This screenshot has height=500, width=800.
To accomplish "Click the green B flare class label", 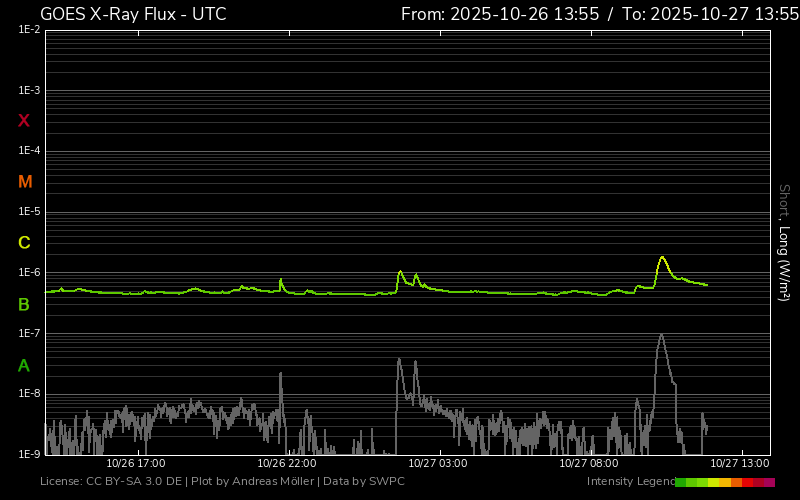I will tap(24, 304).
